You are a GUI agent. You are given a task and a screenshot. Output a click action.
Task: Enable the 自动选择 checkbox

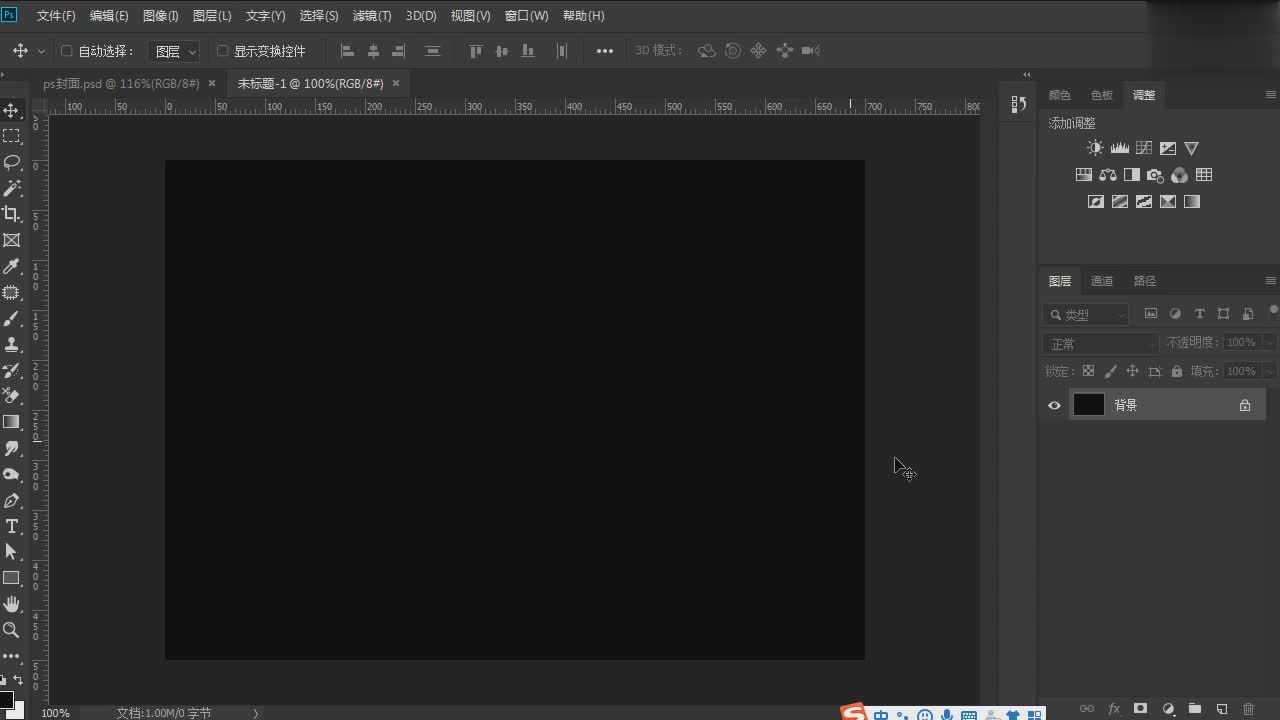coord(67,51)
